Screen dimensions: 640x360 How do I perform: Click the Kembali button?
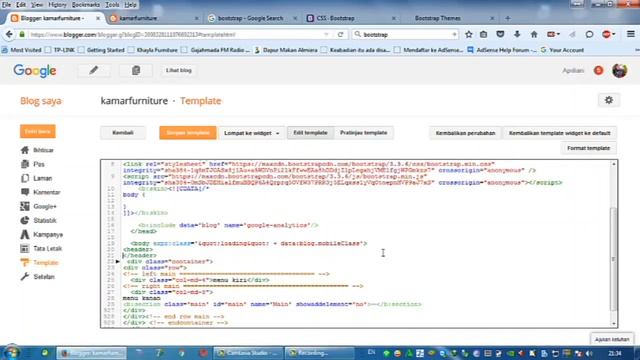[x=123, y=133]
